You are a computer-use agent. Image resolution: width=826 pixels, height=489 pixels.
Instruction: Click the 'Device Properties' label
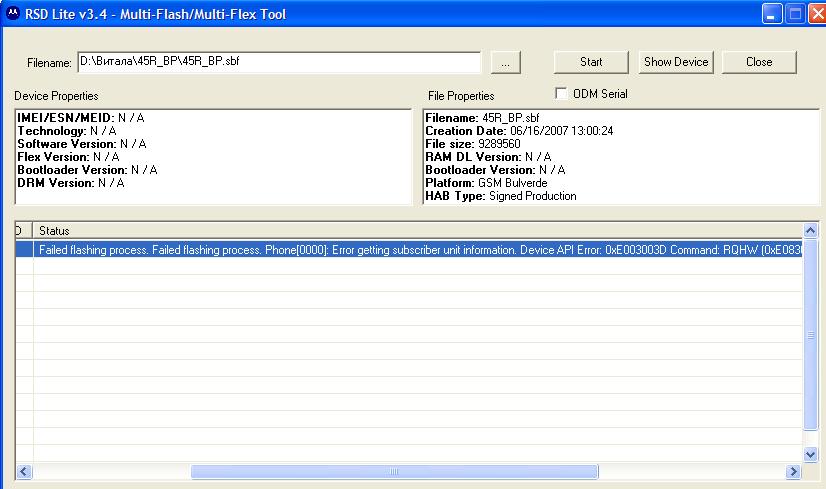coord(56,96)
